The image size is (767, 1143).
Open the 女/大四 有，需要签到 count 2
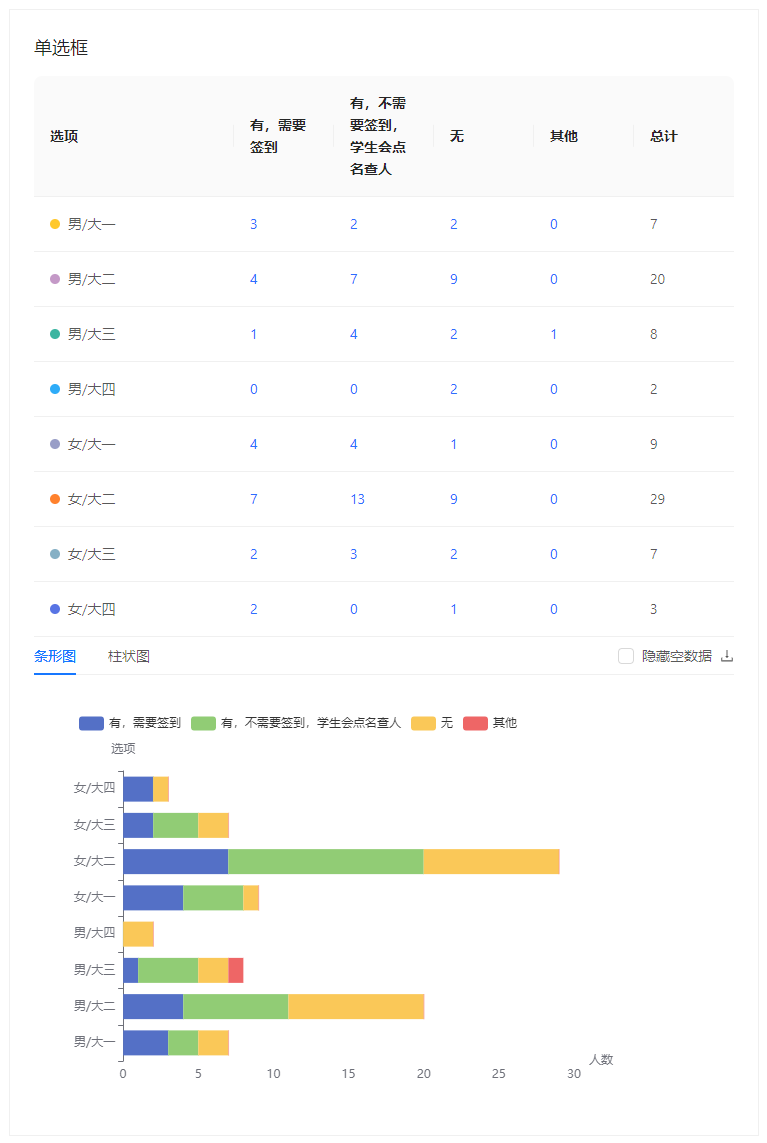pyautogui.click(x=254, y=609)
